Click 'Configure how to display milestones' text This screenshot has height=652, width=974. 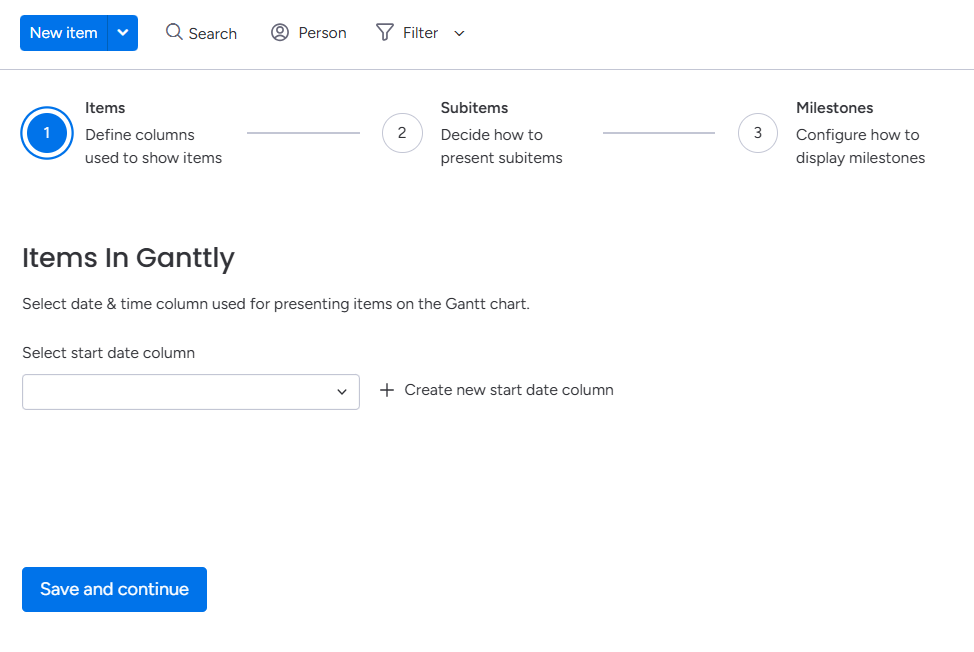click(x=860, y=147)
